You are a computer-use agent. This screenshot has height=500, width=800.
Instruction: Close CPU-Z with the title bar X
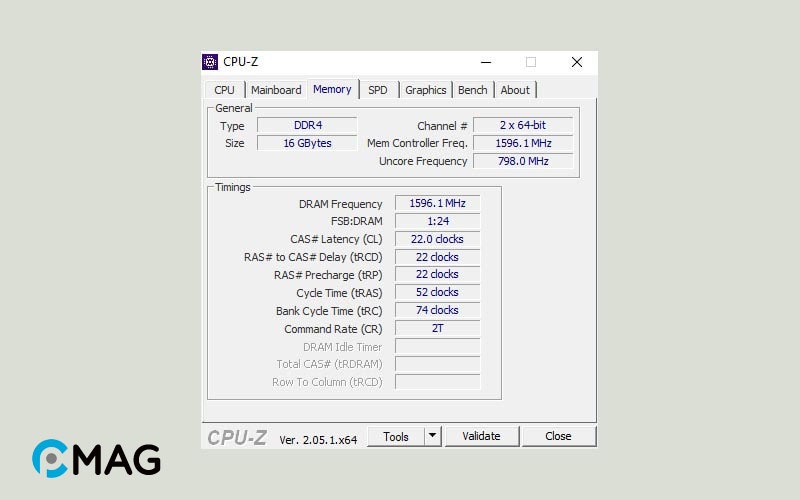click(x=577, y=62)
